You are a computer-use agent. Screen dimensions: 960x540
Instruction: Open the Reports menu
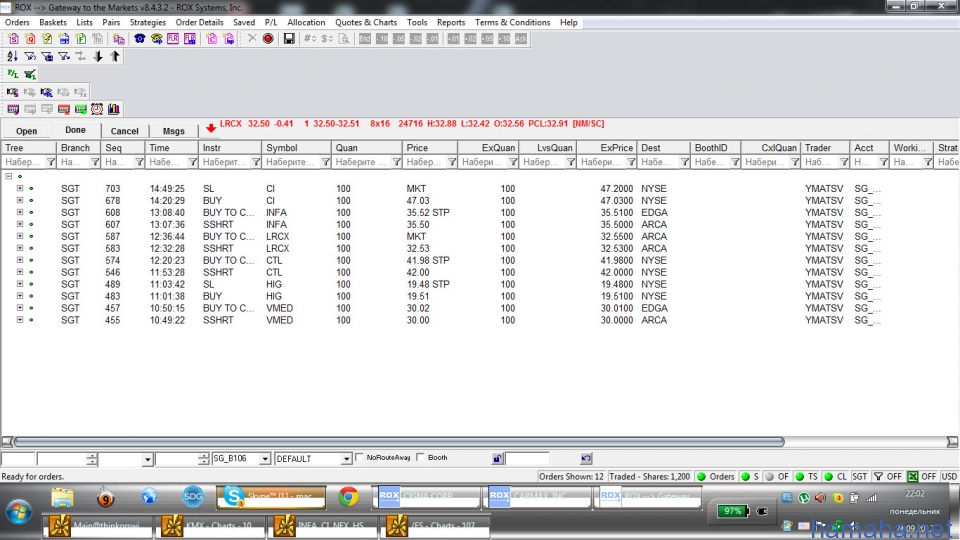tap(451, 22)
